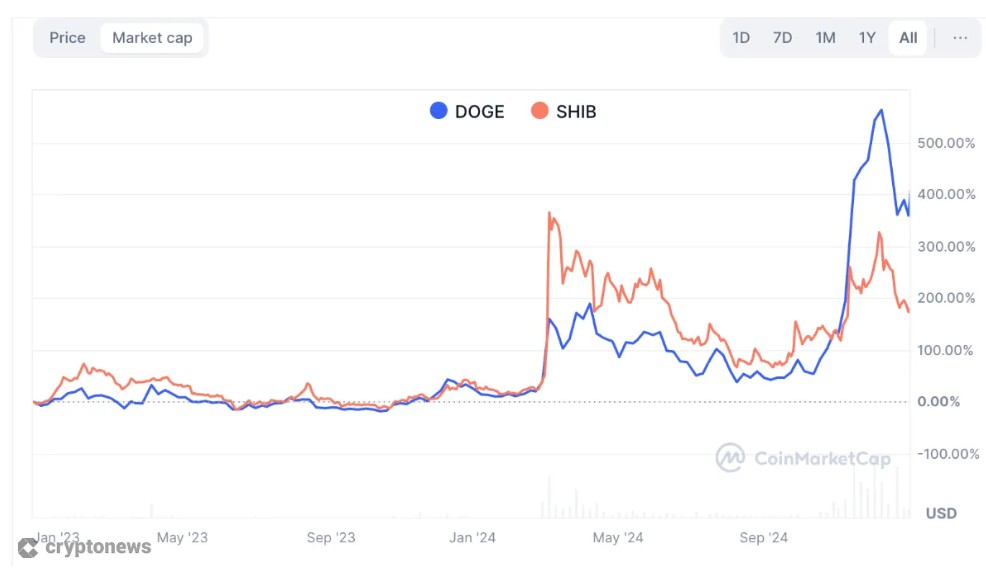Choose the 7D time range

coord(782,38)
